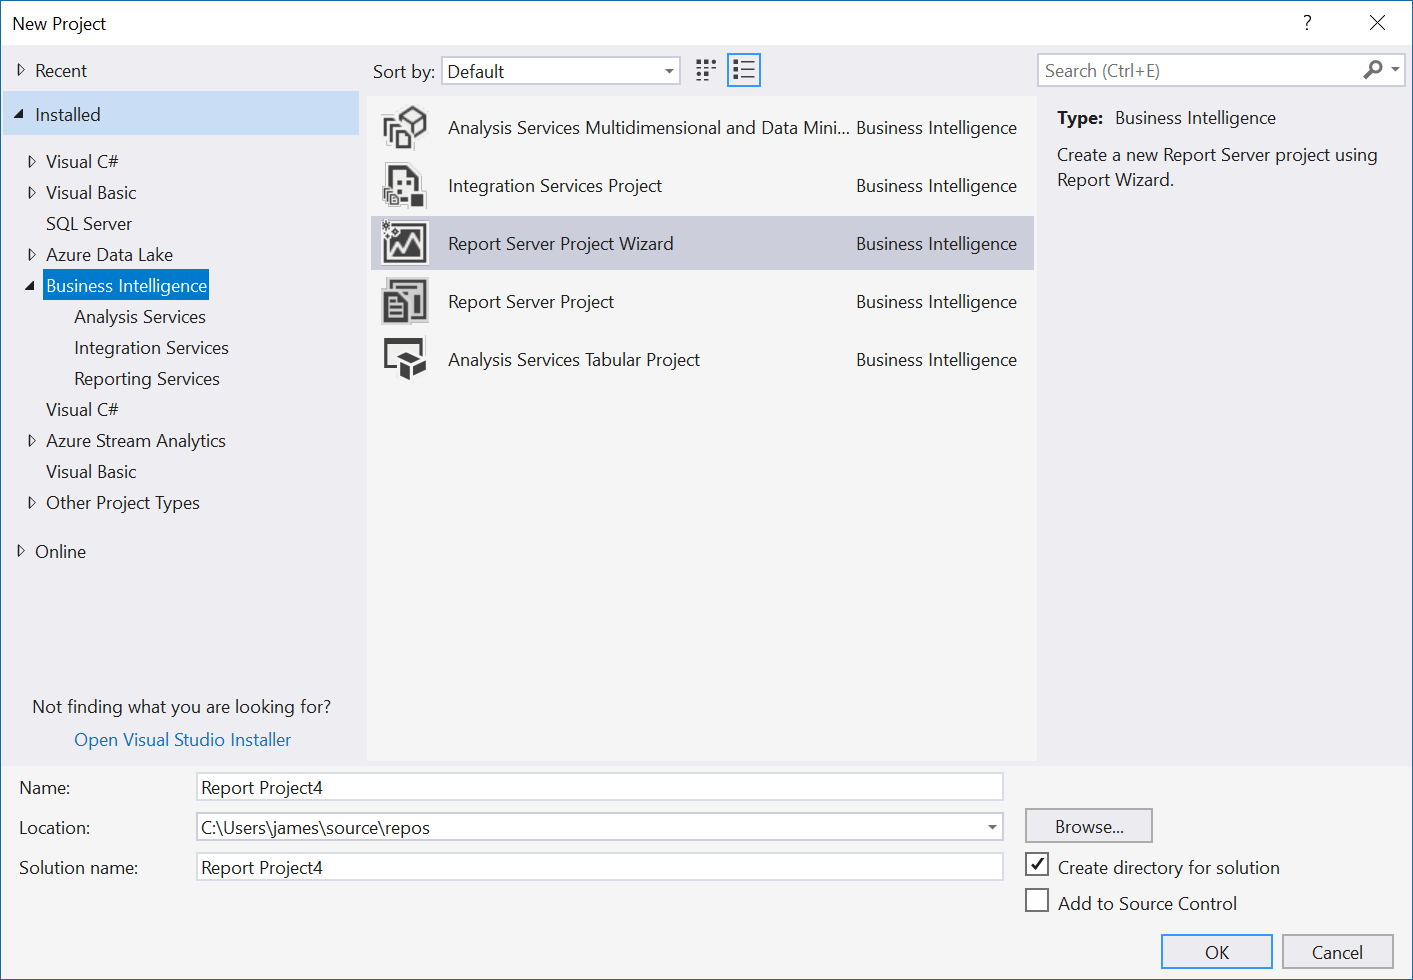The height and width of the screenshot is (980, 1413).
Task: Click the Report Server Project Wizard icon
Action: 405,244
